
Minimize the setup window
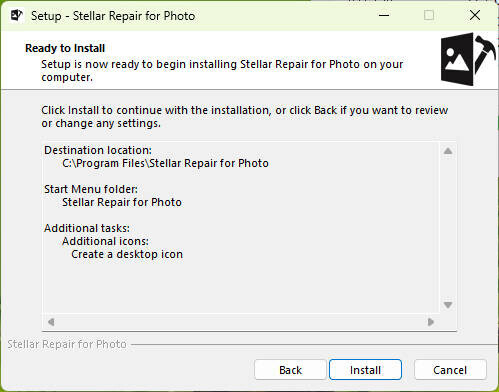click(384, 15)
